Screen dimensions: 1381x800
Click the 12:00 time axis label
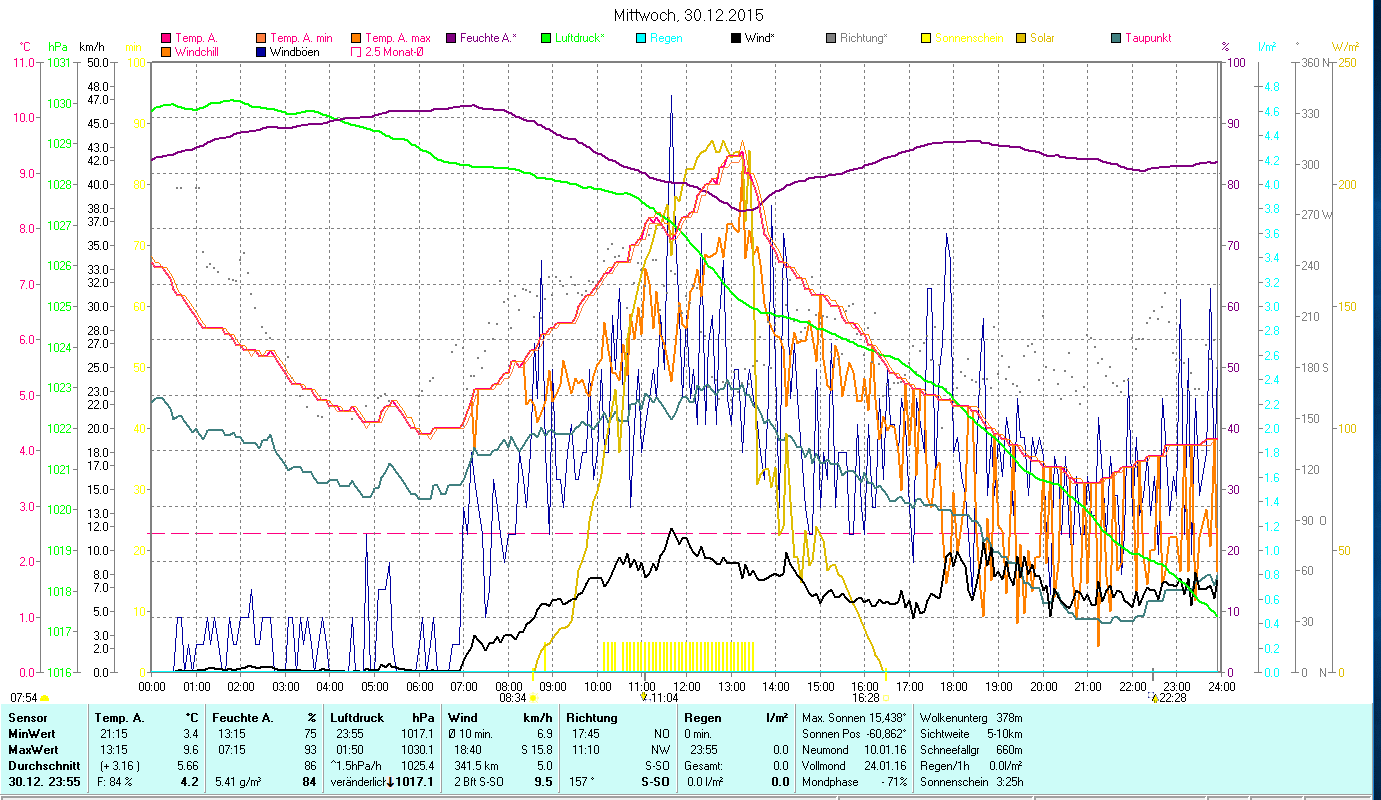687,687
